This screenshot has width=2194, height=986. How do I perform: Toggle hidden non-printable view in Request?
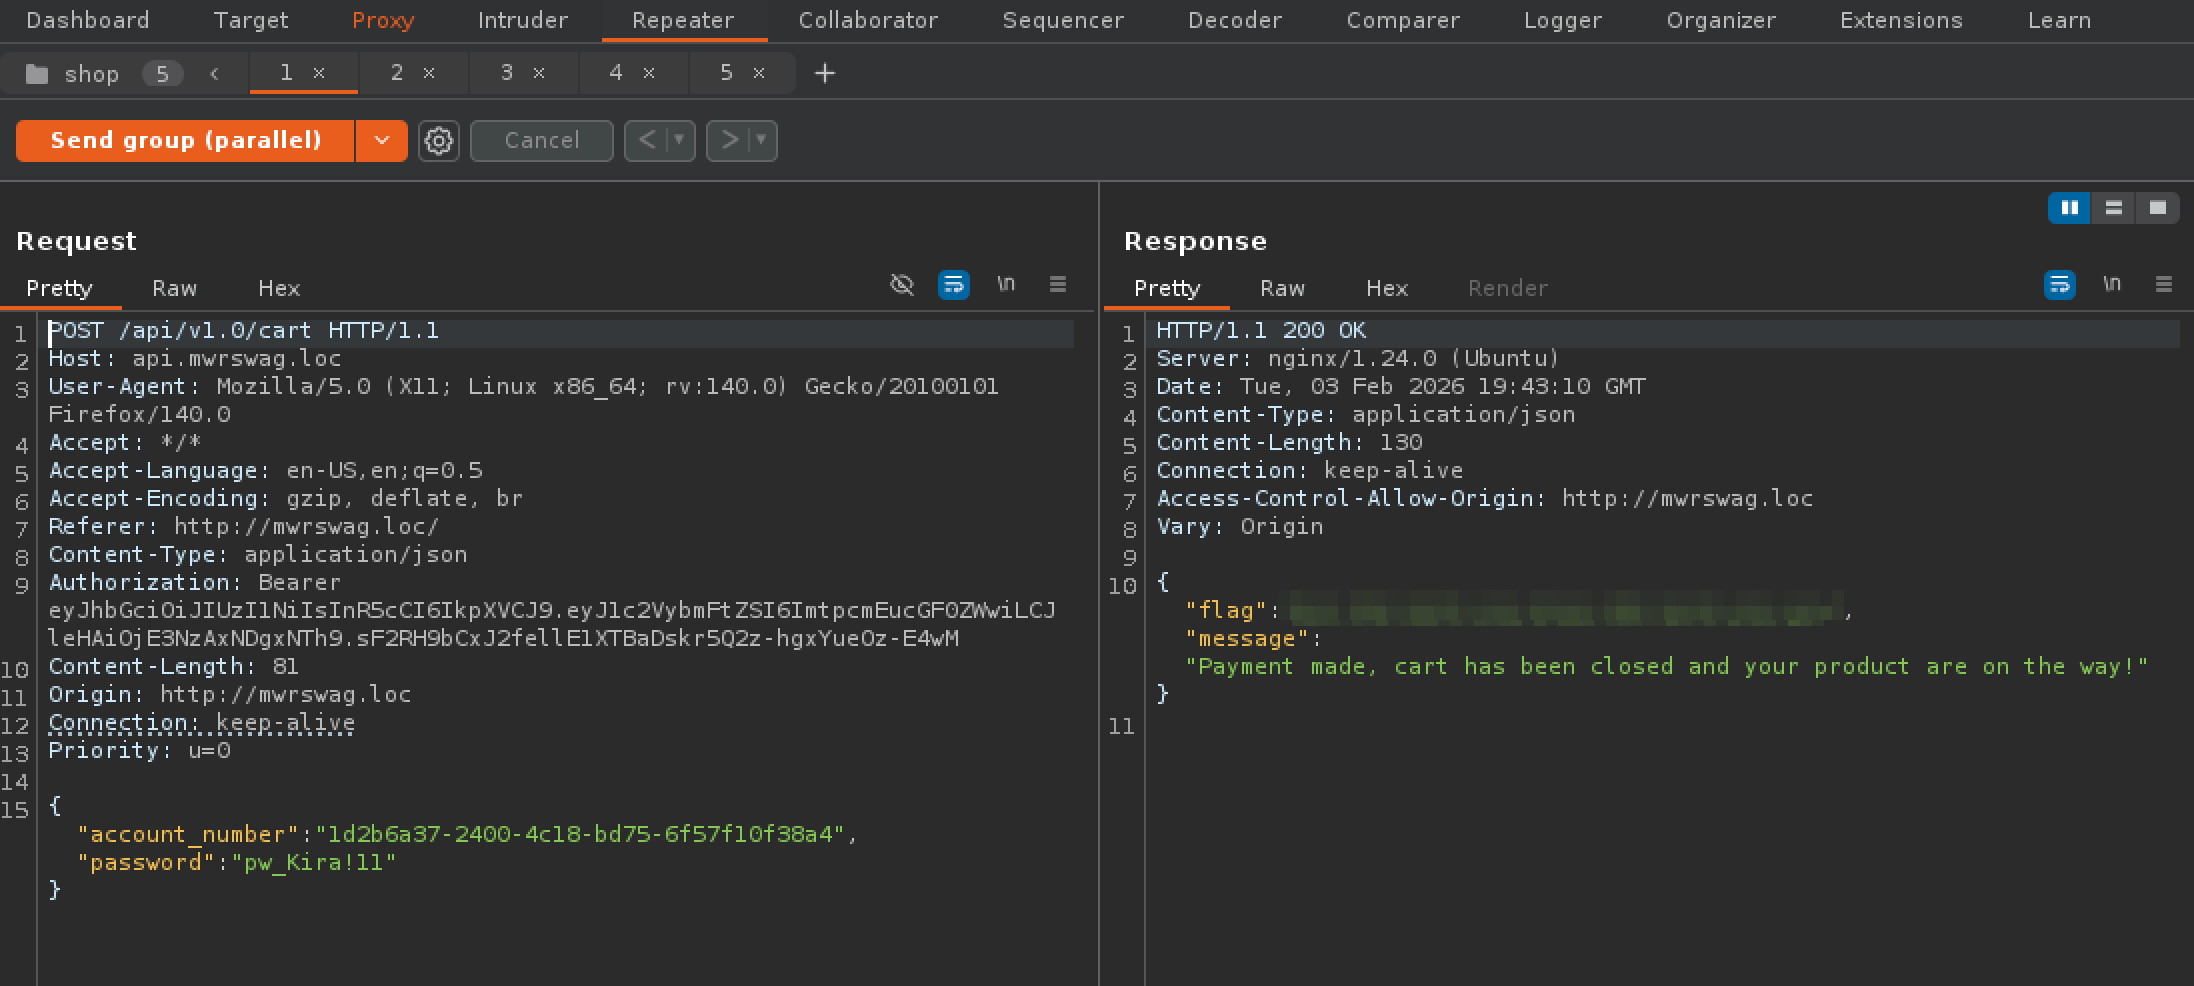pos(901,285)
